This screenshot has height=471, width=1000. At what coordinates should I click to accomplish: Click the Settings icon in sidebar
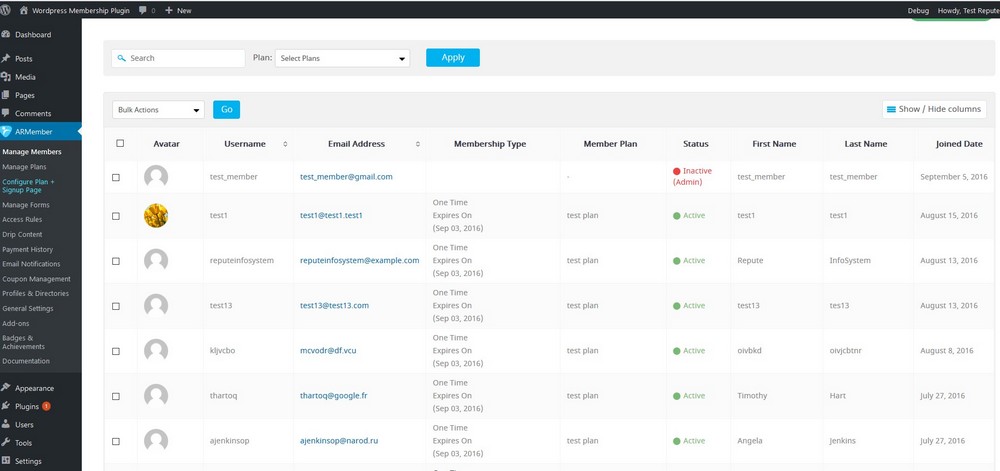point(6,461)
